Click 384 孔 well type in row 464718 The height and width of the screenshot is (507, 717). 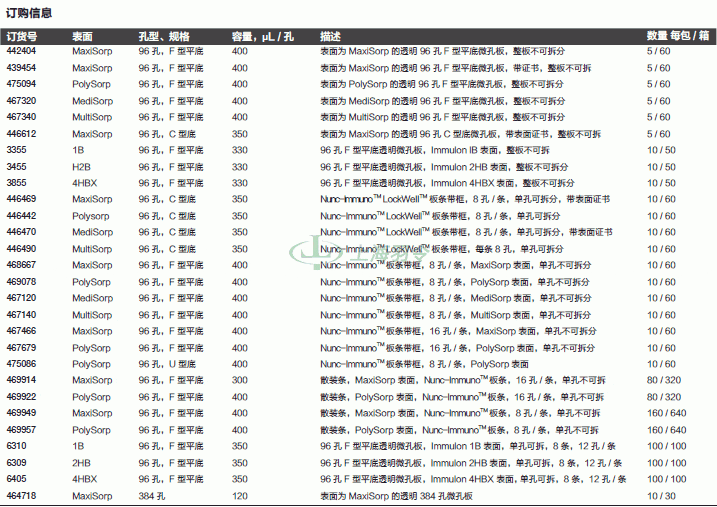tap(152, 496)
